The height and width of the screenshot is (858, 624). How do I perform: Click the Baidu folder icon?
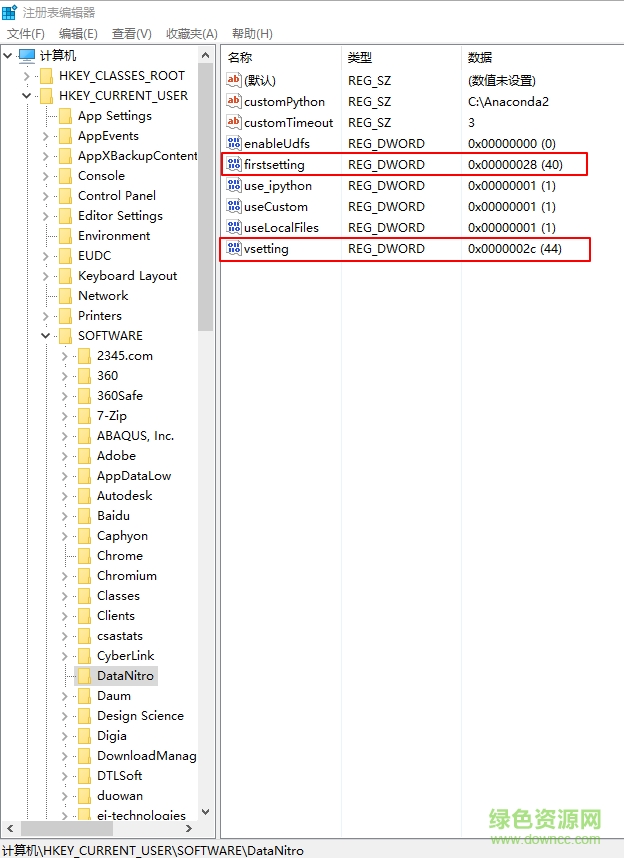coord(84,516)
